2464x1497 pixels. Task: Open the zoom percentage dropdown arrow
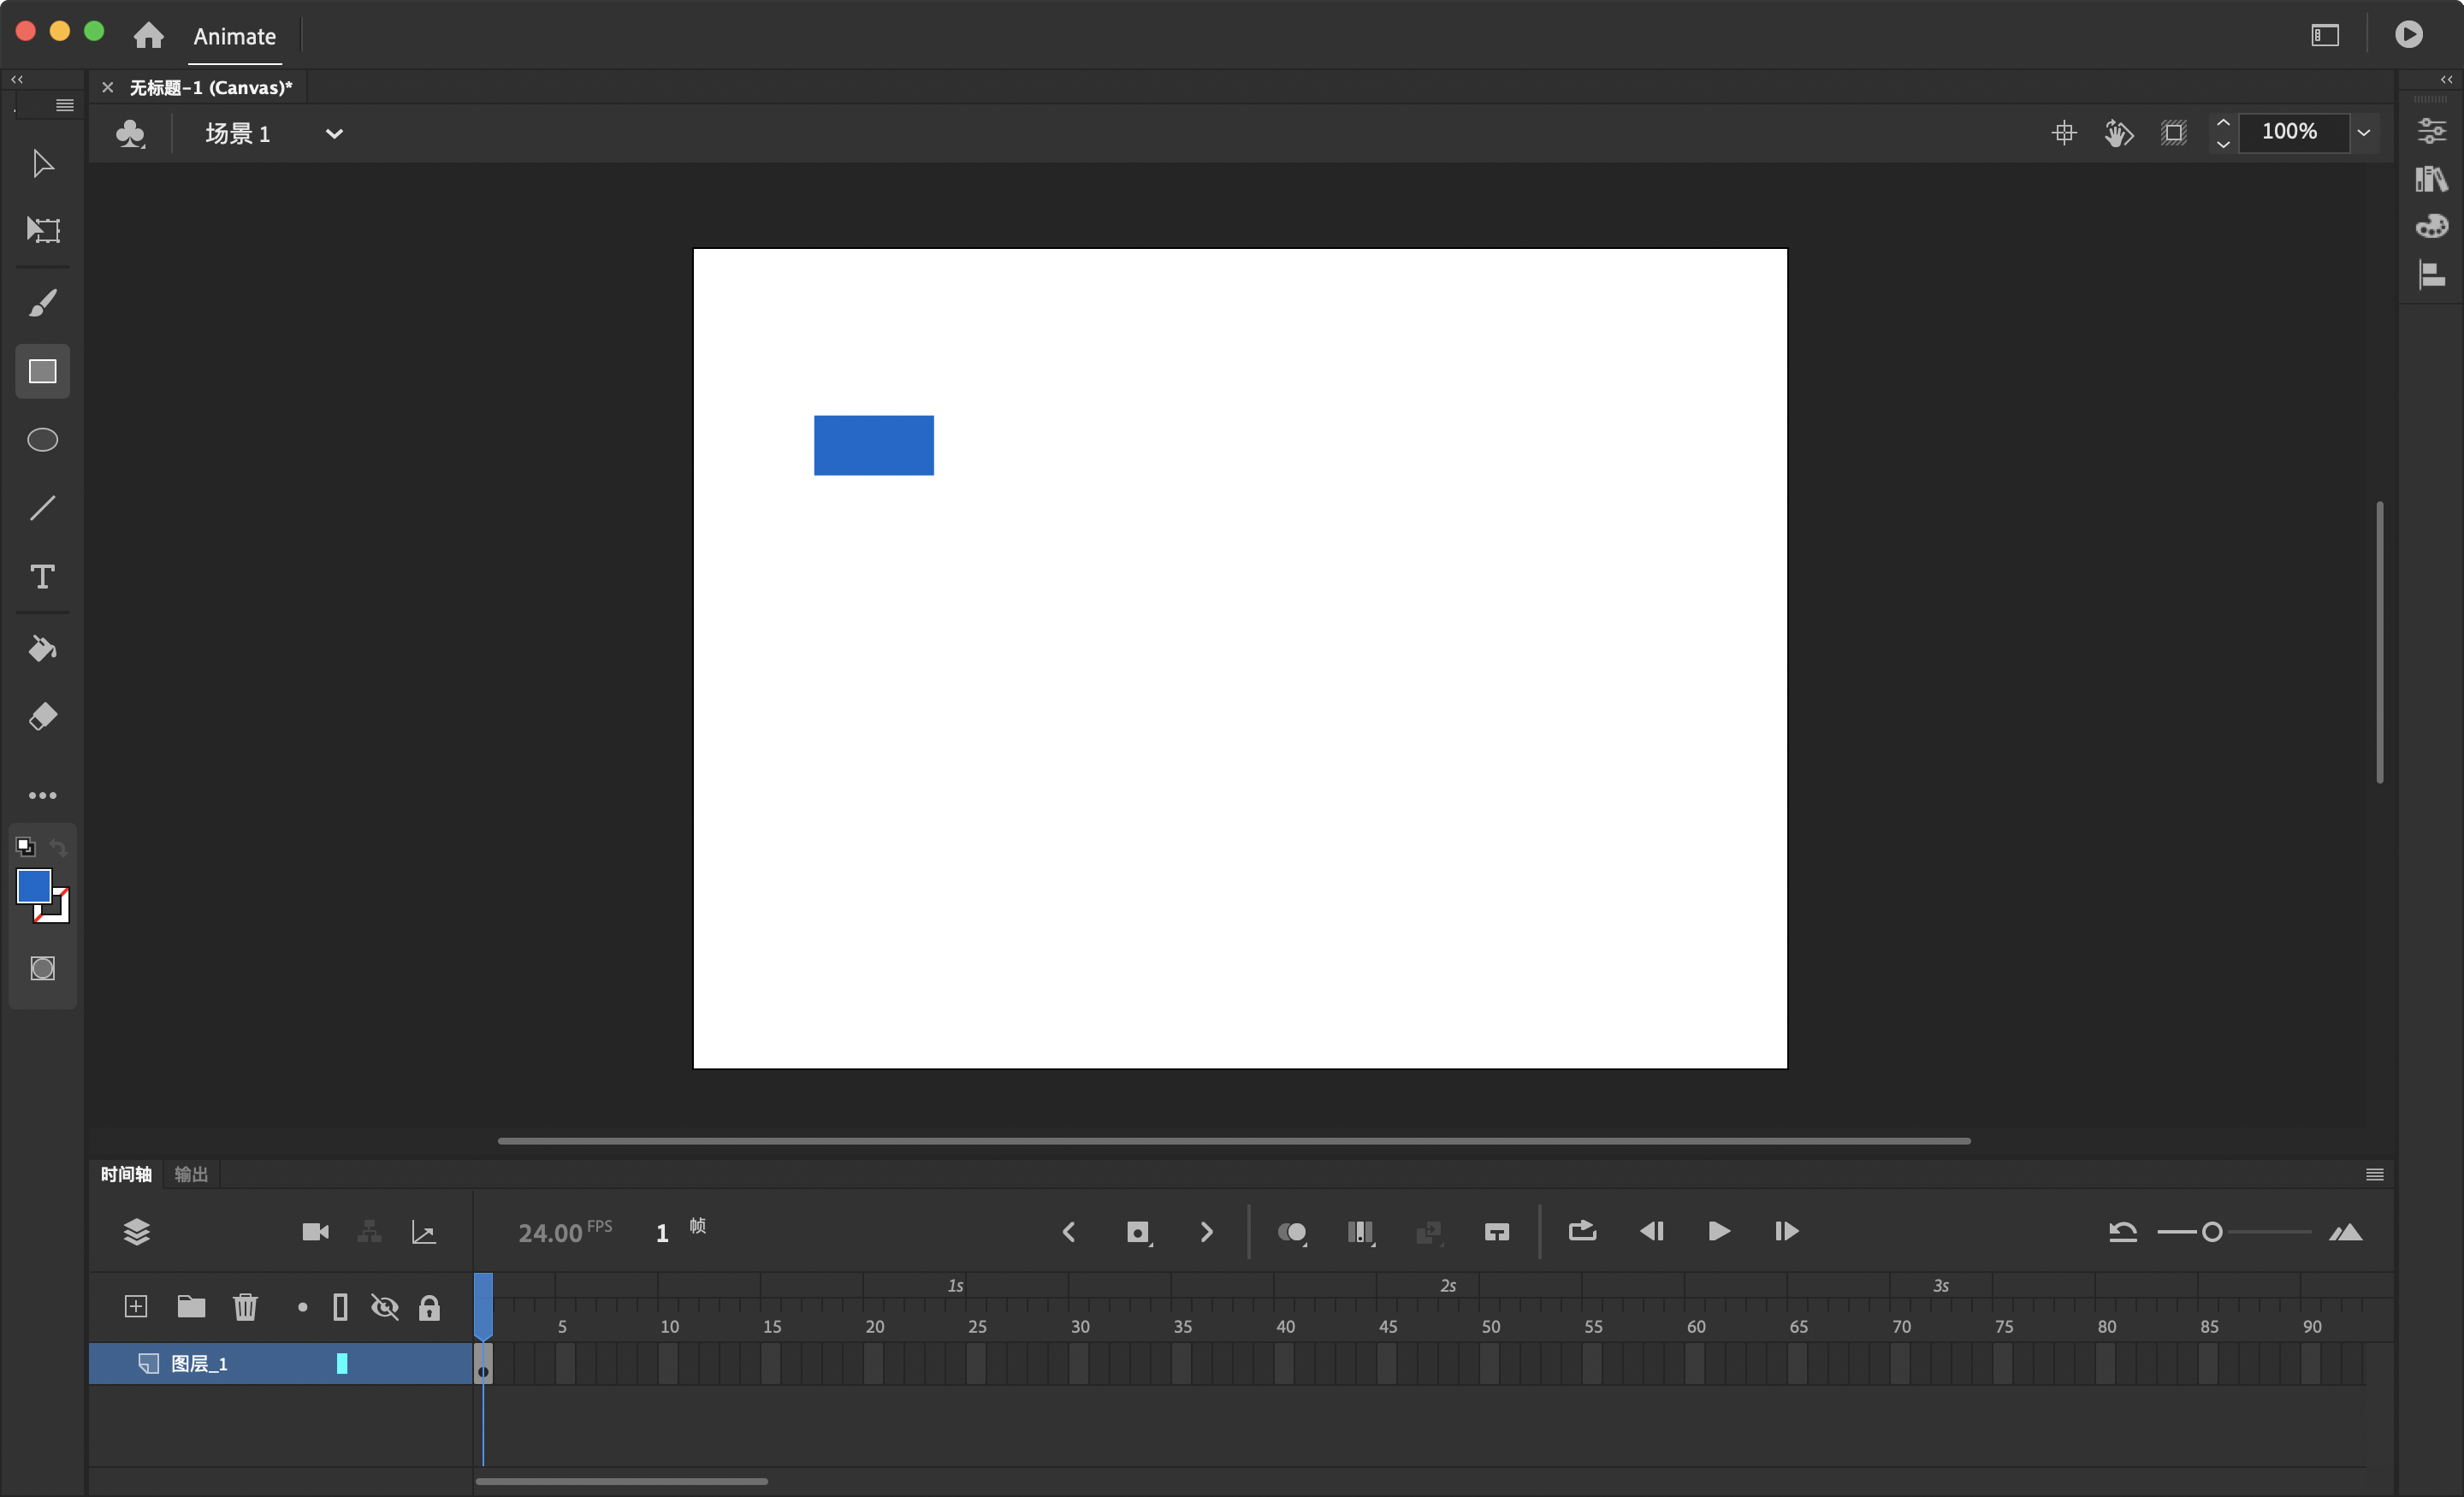2364,132
